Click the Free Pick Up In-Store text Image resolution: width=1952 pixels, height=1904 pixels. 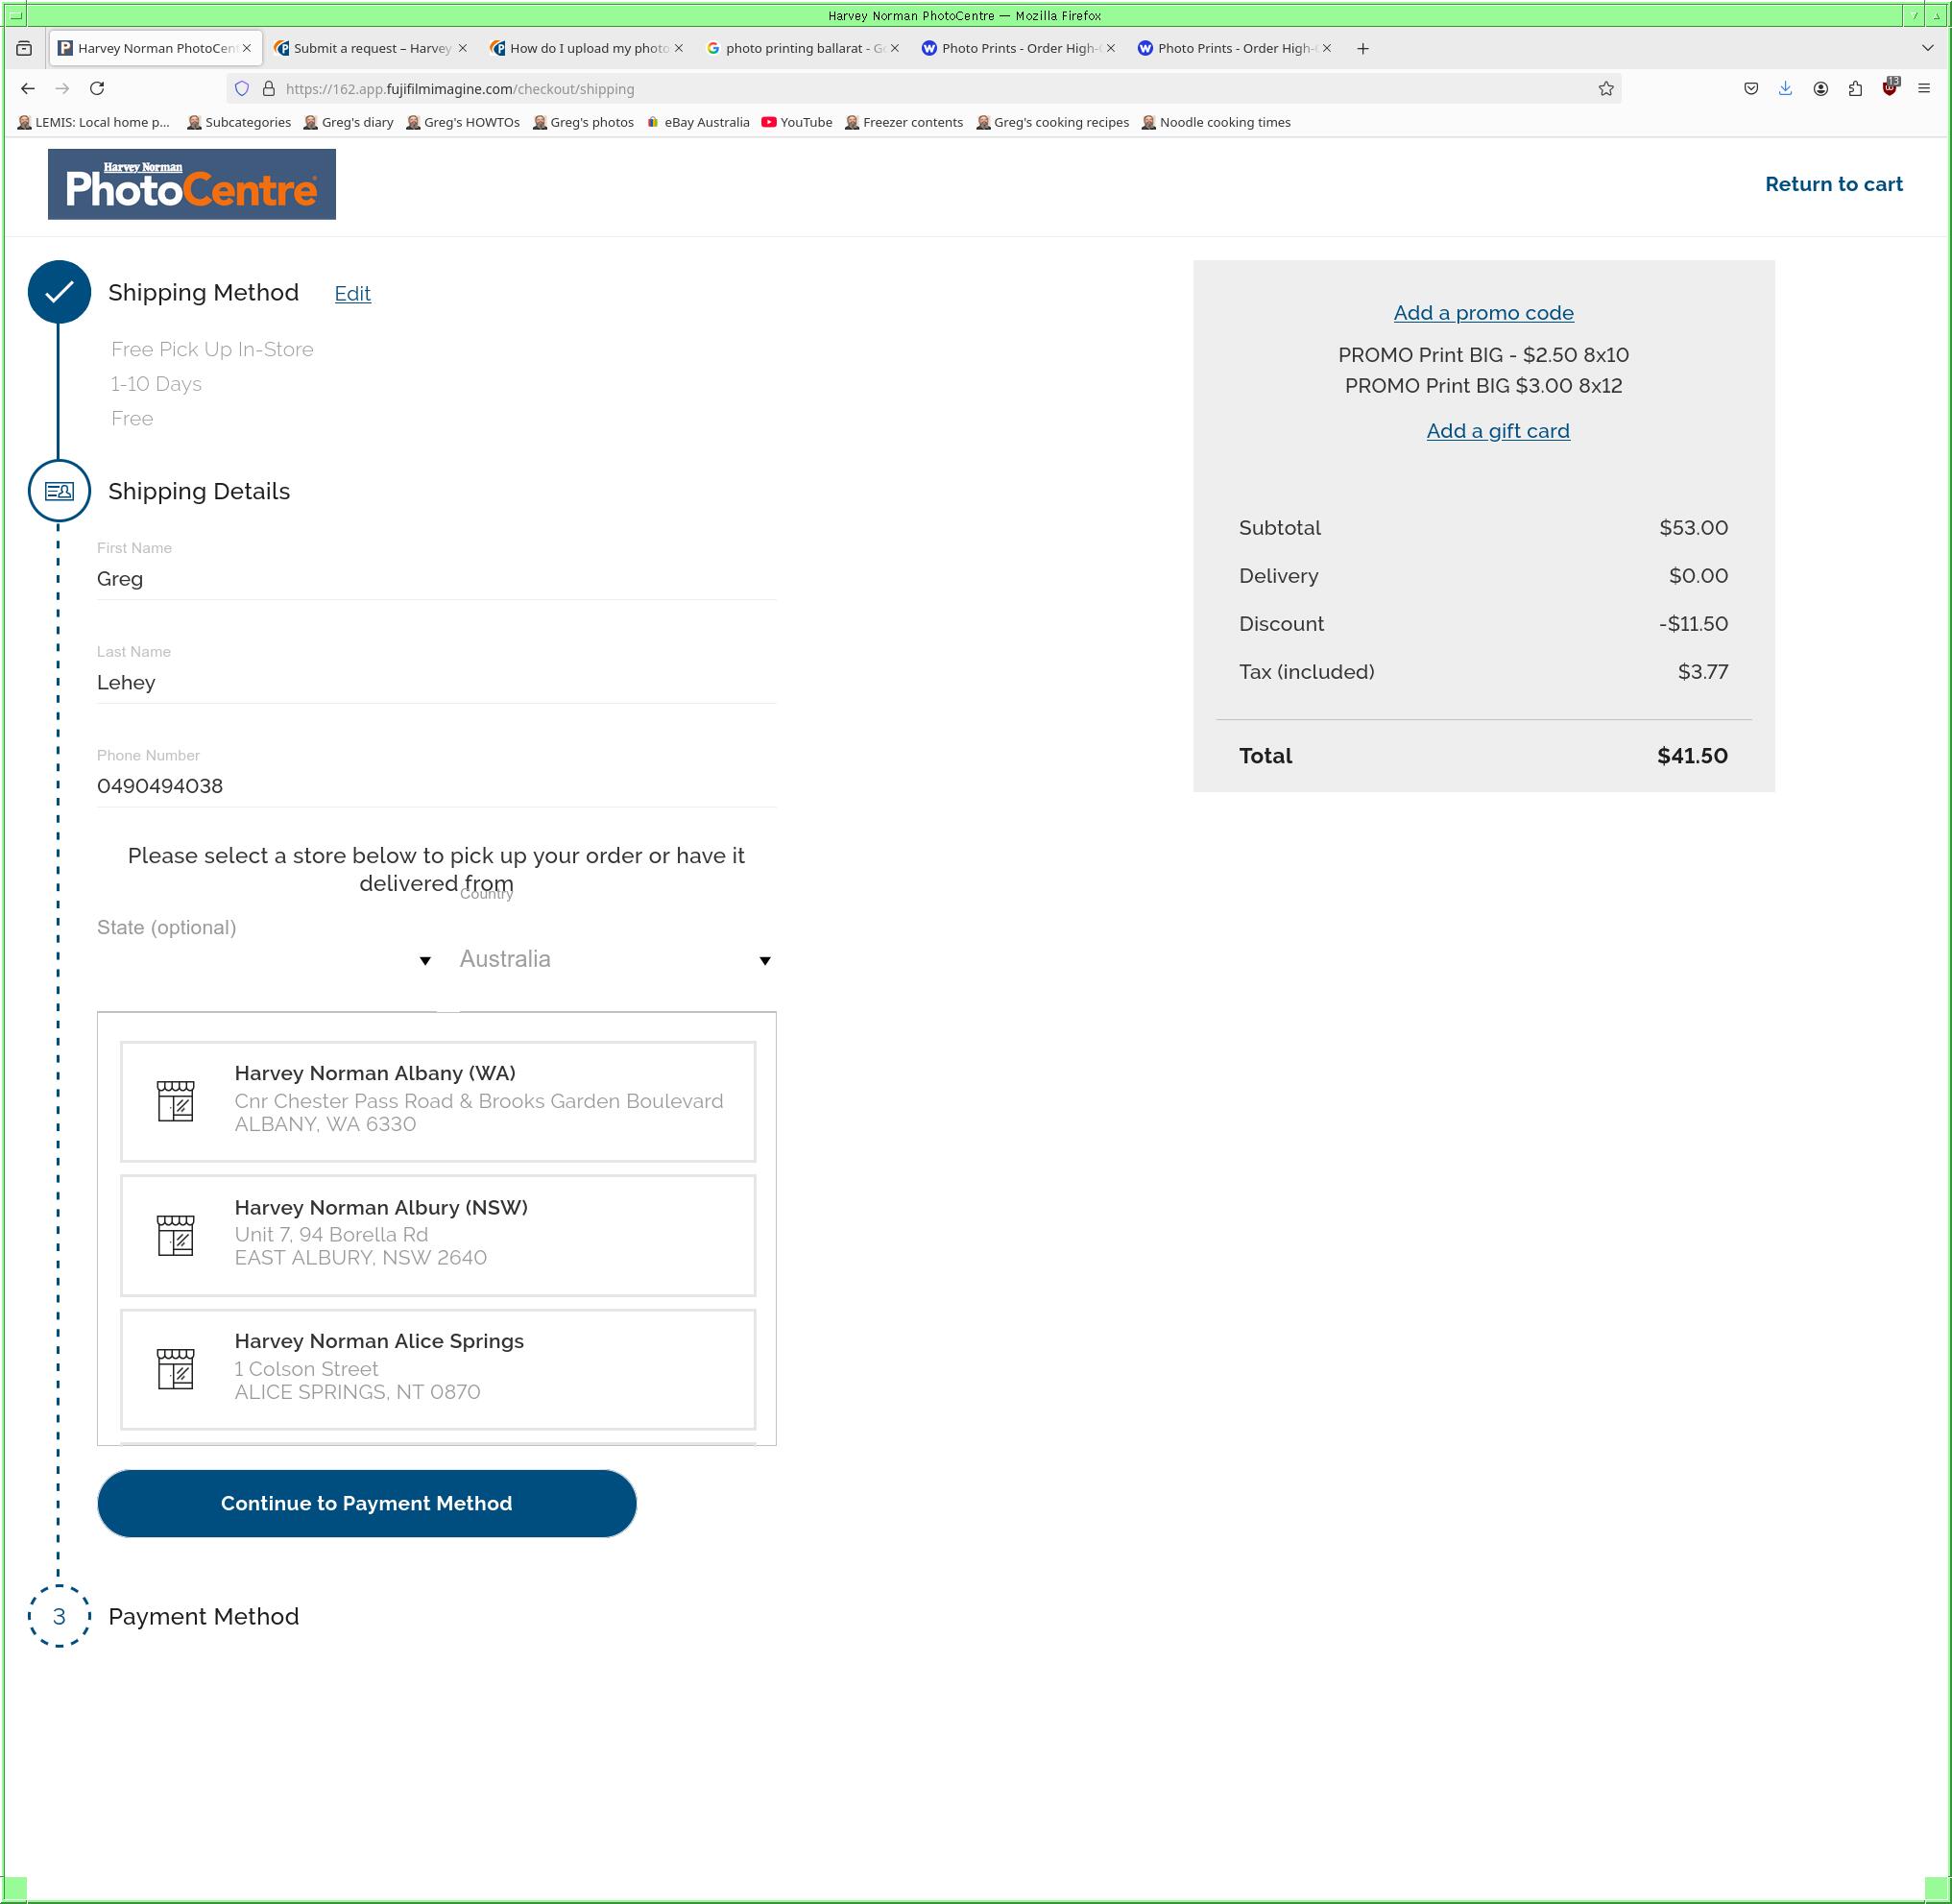click(x=212, y=349)
